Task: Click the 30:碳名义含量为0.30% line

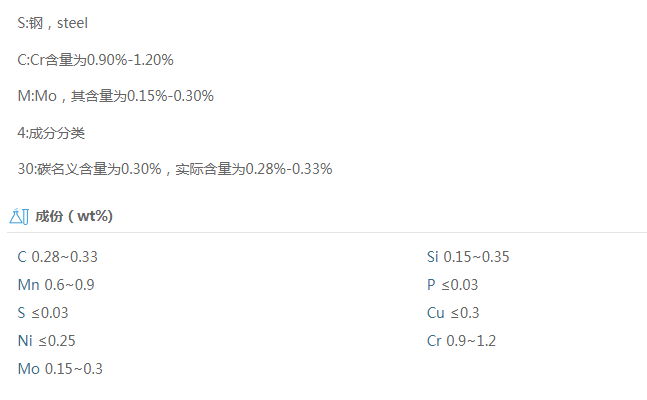Action: (x=90, y=169)
